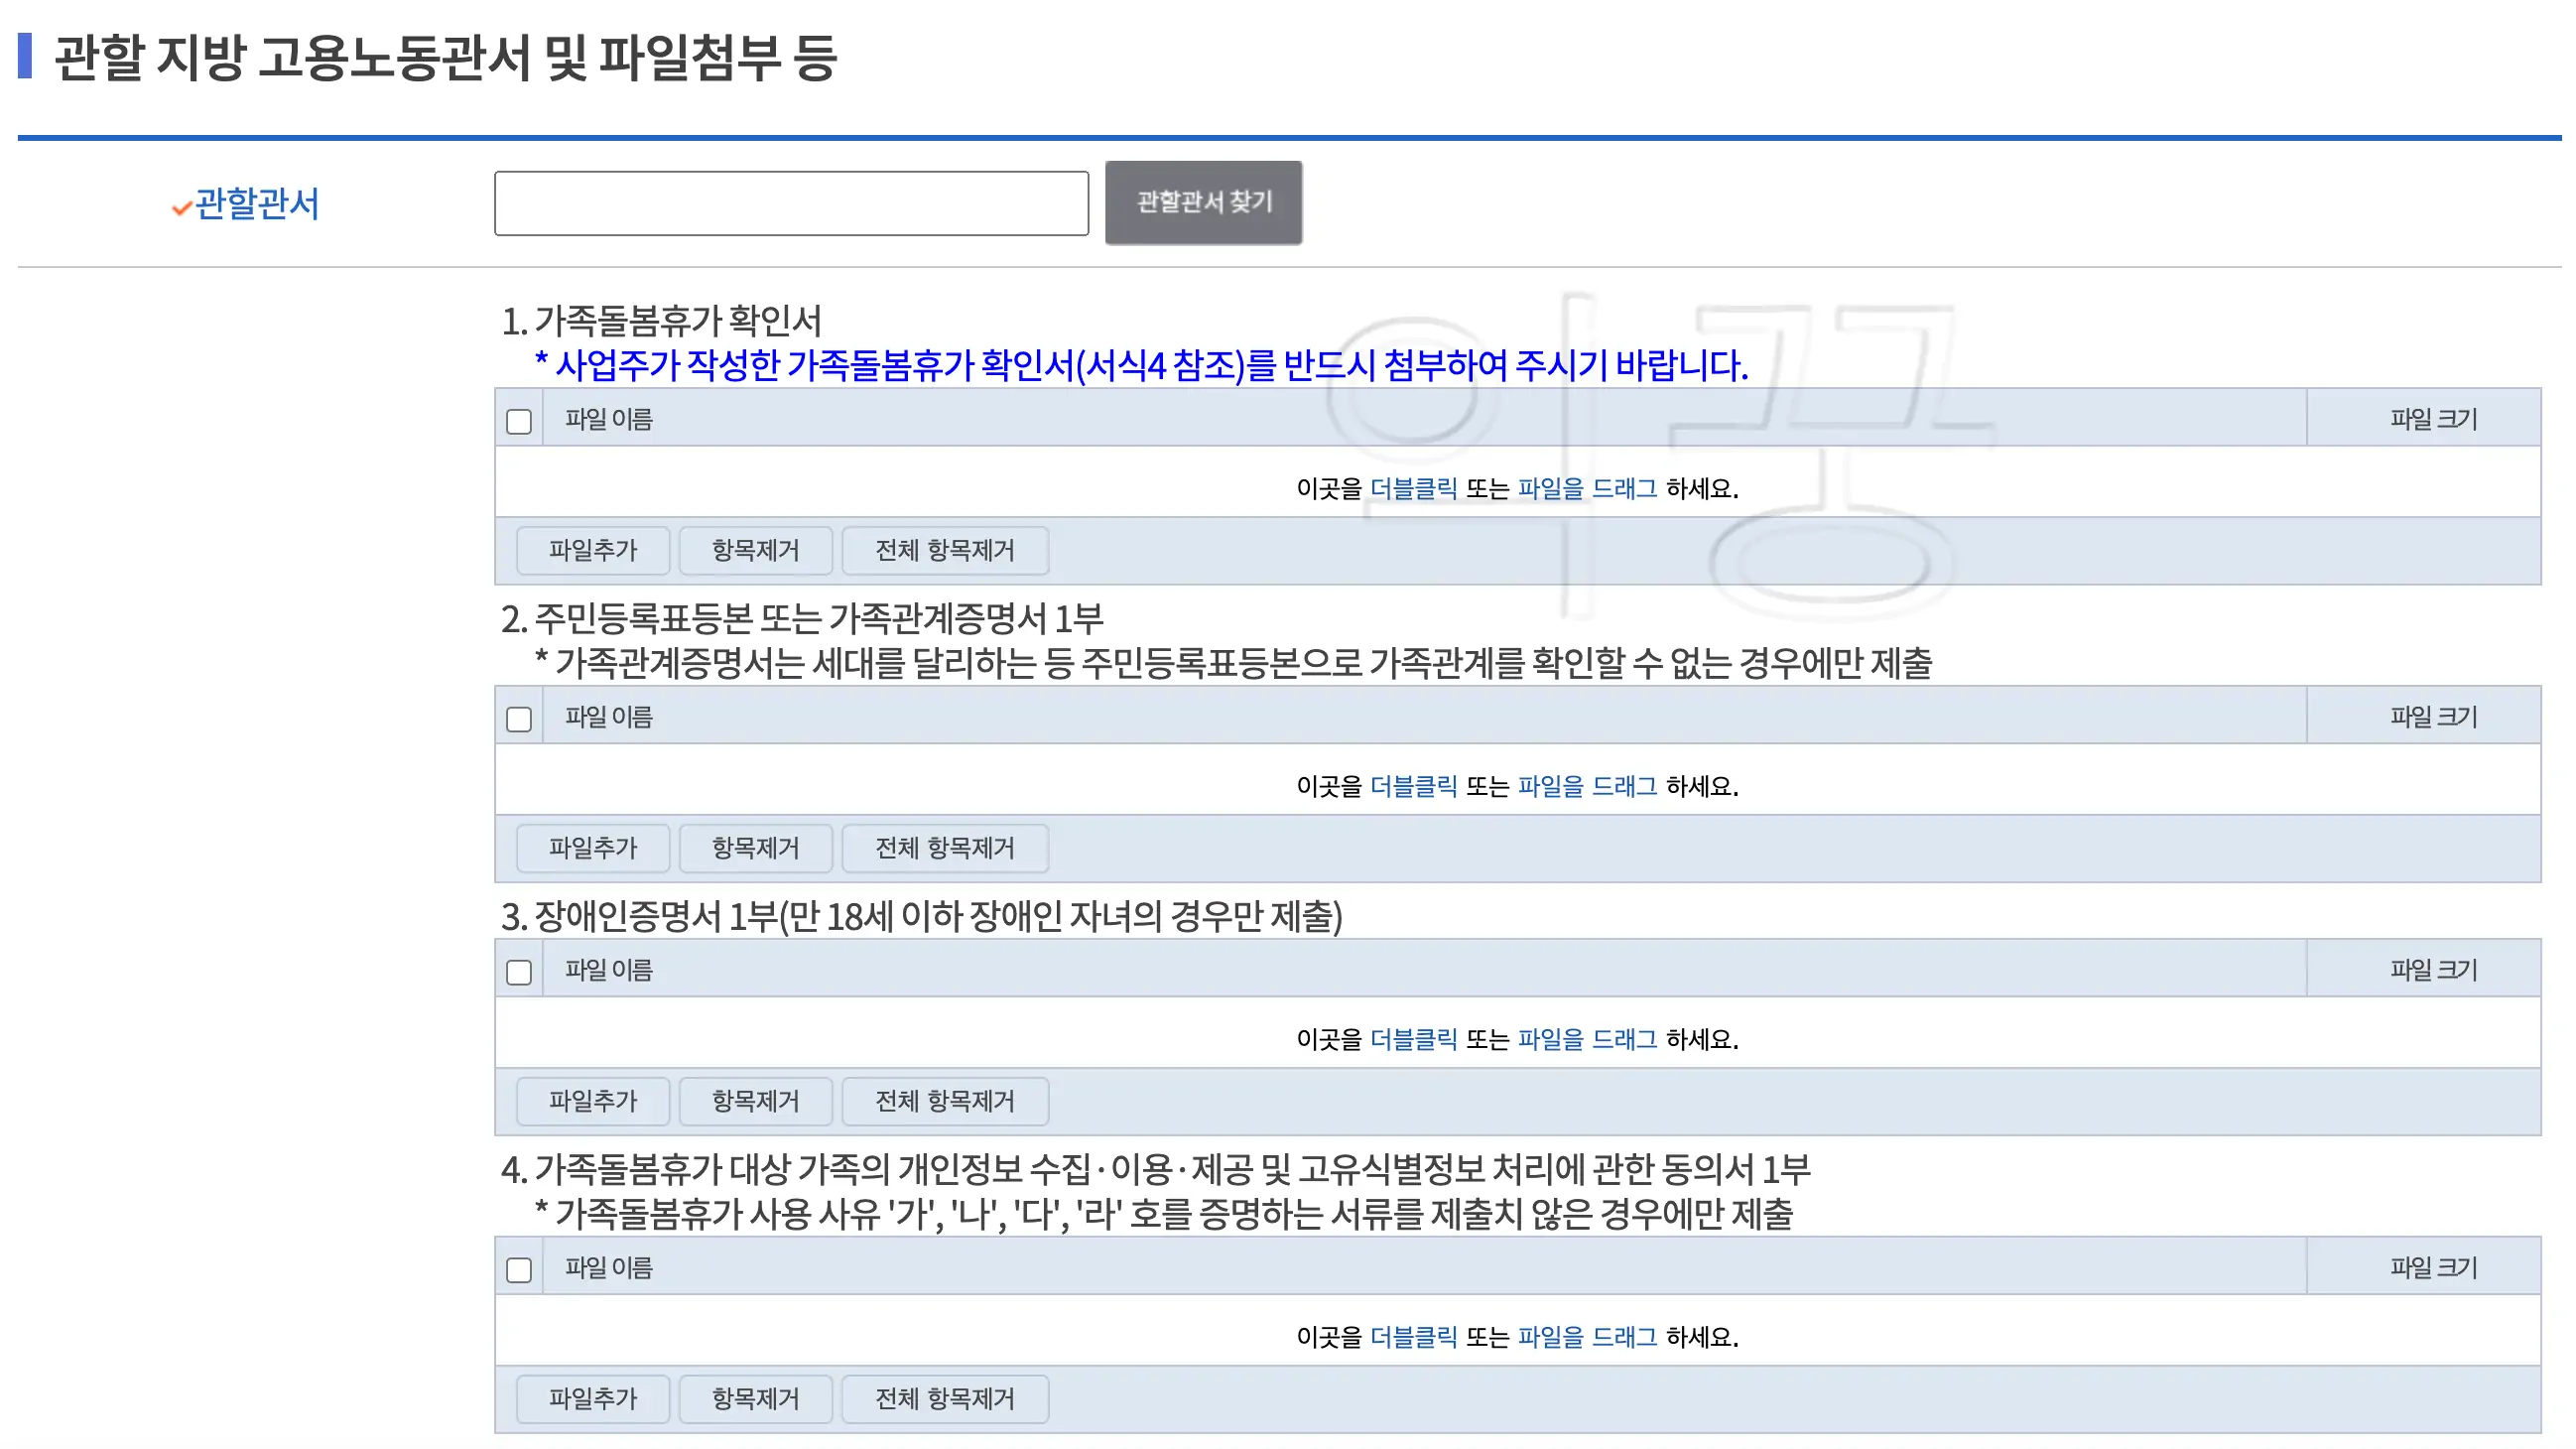Check the select-all checkbox for 가족돌봄휴가 확인서 files
This screenshot has height=1449, width=2576.
tap(519, 423)
